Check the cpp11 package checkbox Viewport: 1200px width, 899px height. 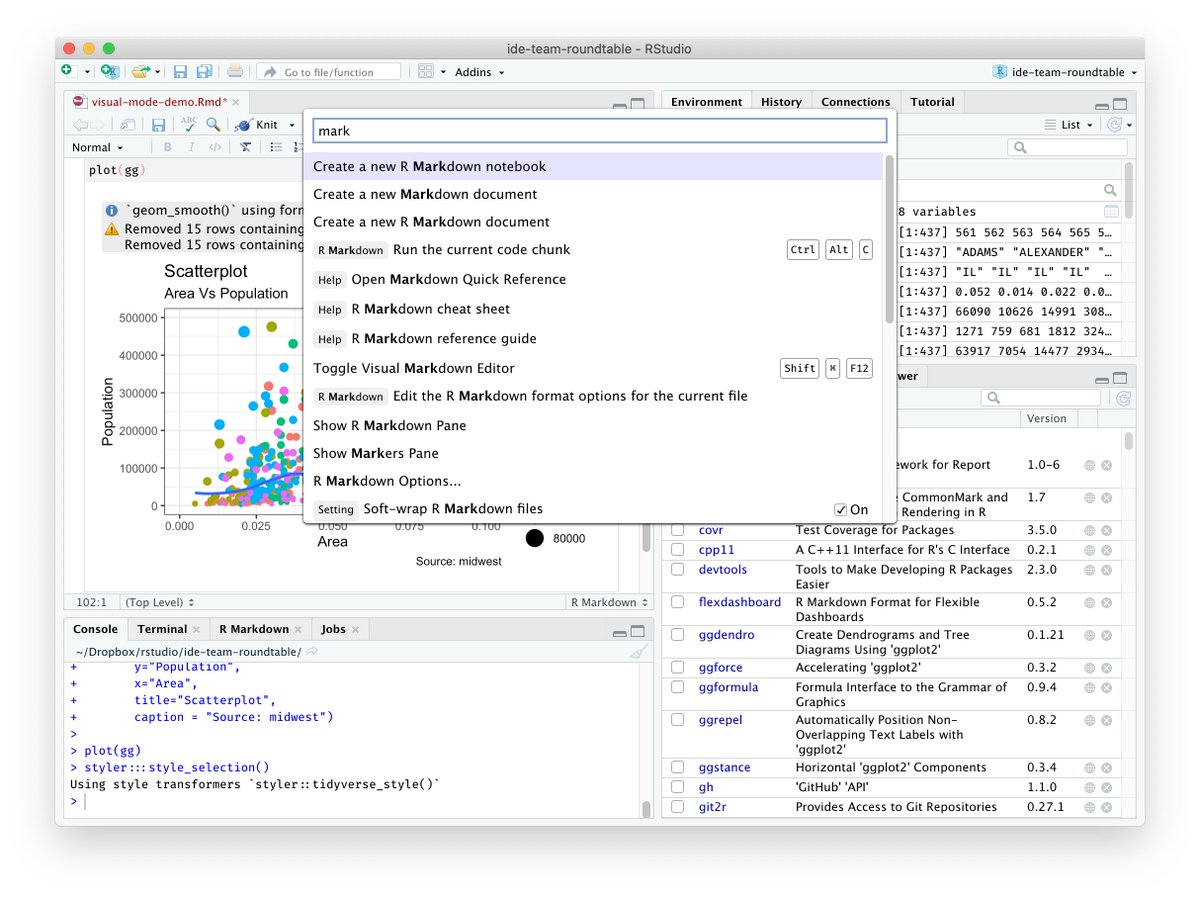point(677,550)
